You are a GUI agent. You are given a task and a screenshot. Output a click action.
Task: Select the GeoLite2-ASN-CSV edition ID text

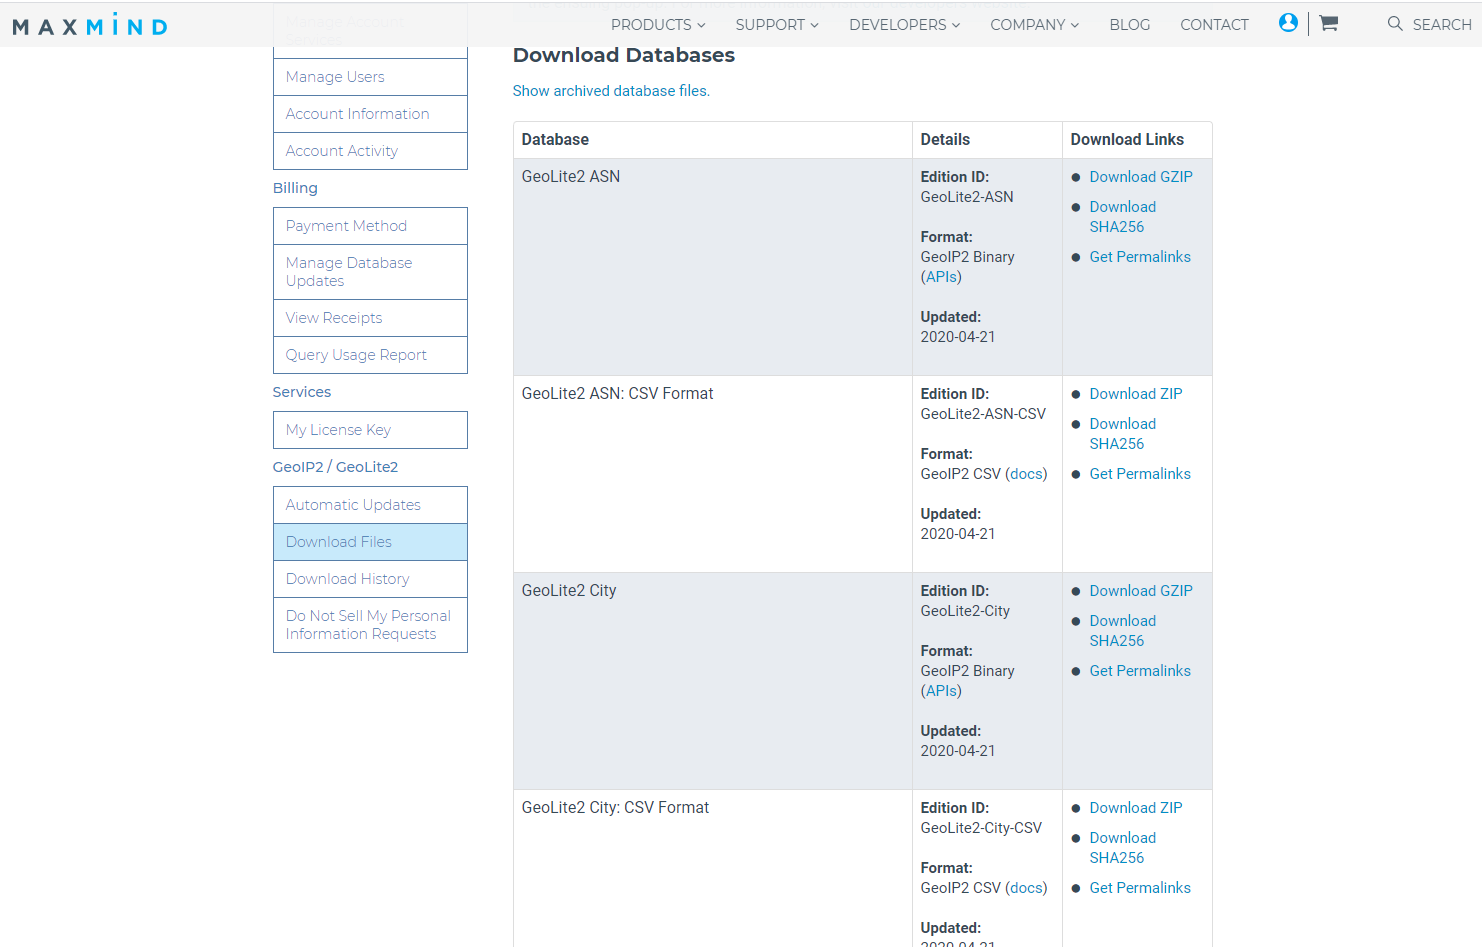click(x=983, y=414)
